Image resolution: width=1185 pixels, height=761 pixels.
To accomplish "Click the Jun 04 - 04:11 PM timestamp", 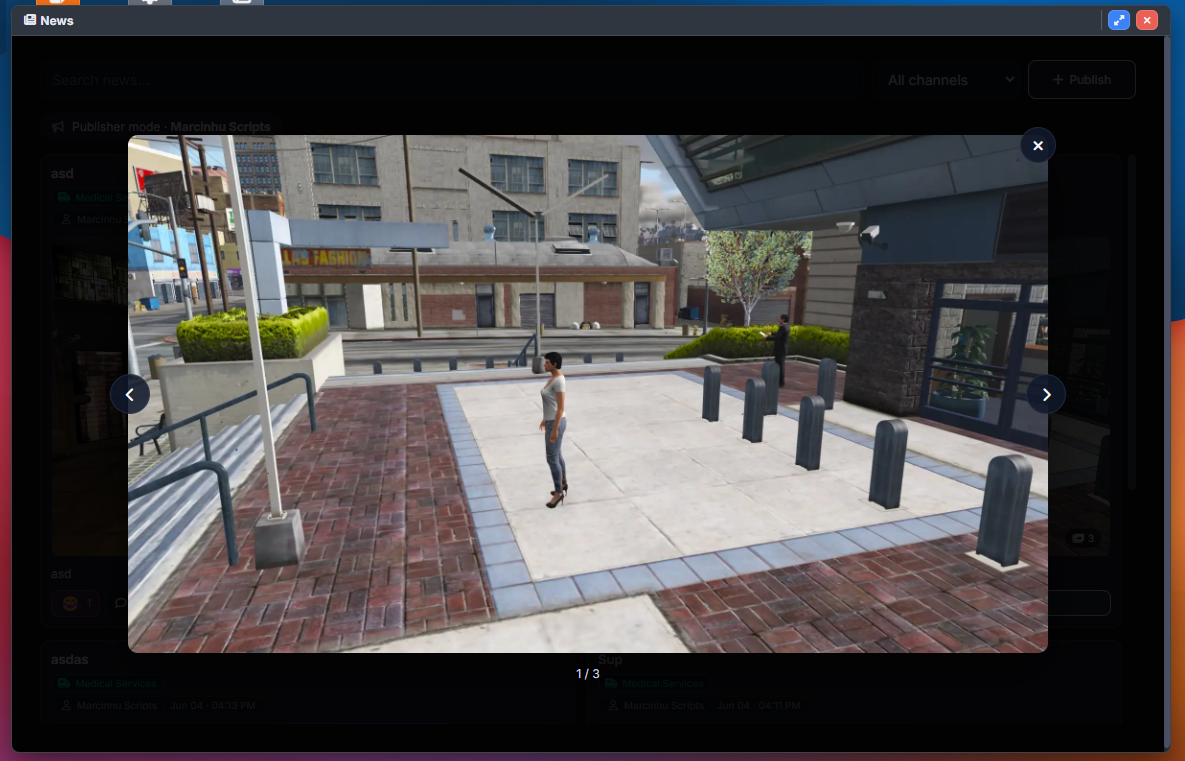I will pos(759,705).
